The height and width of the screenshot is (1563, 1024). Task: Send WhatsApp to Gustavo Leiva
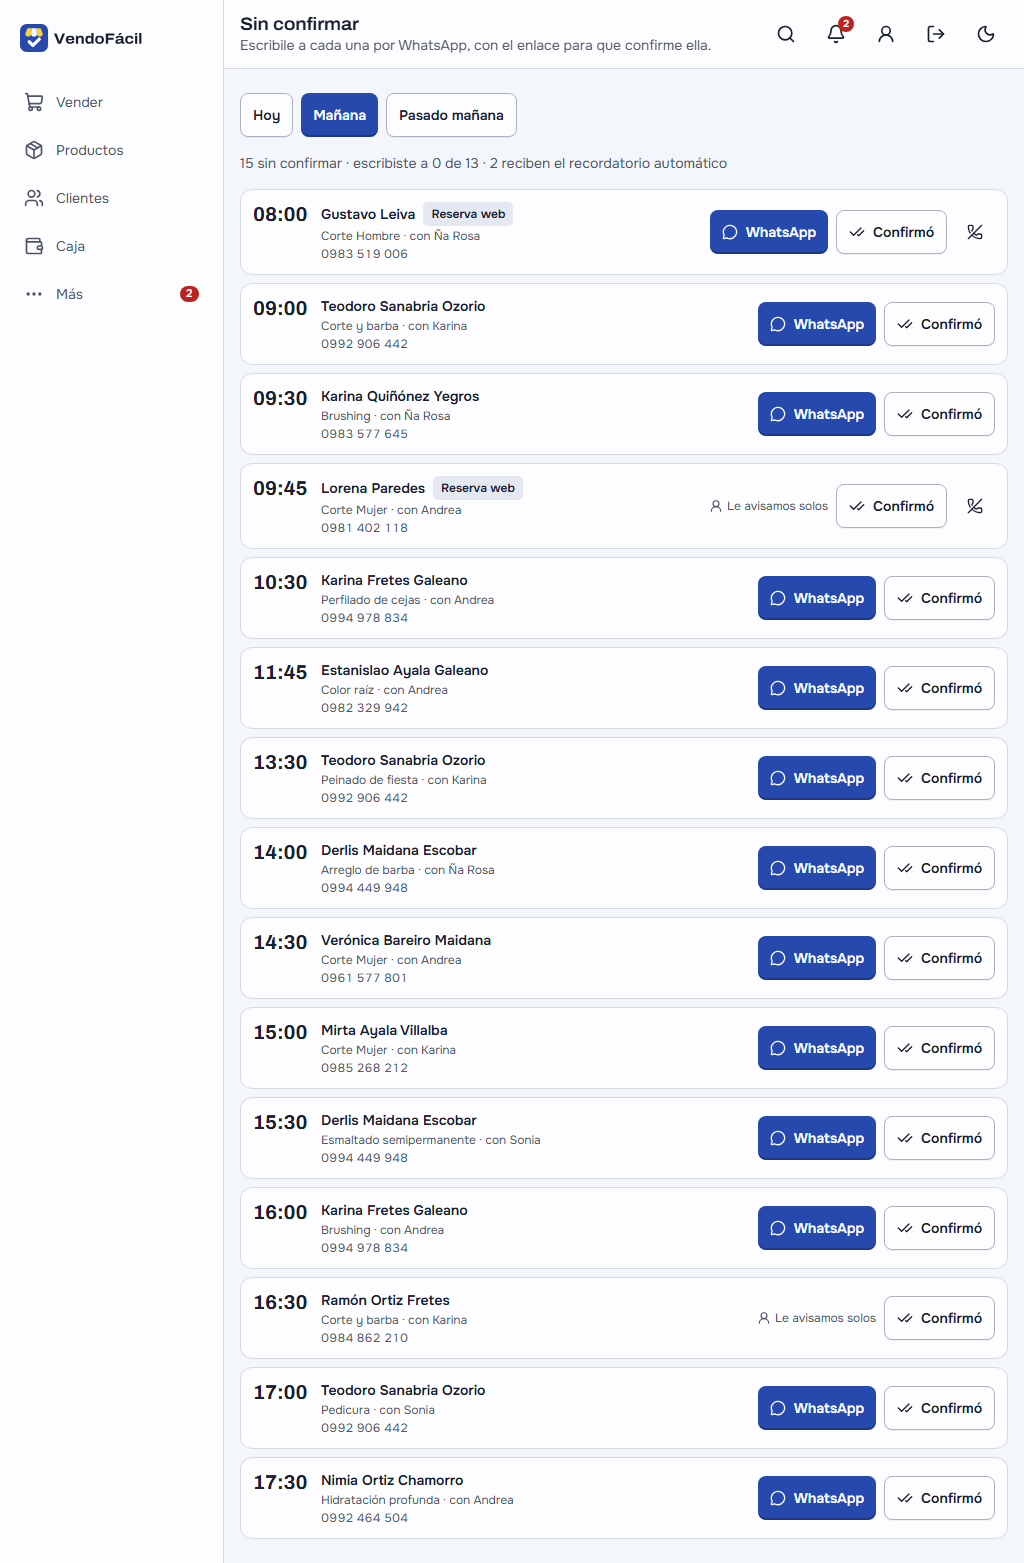click(769, 232)
